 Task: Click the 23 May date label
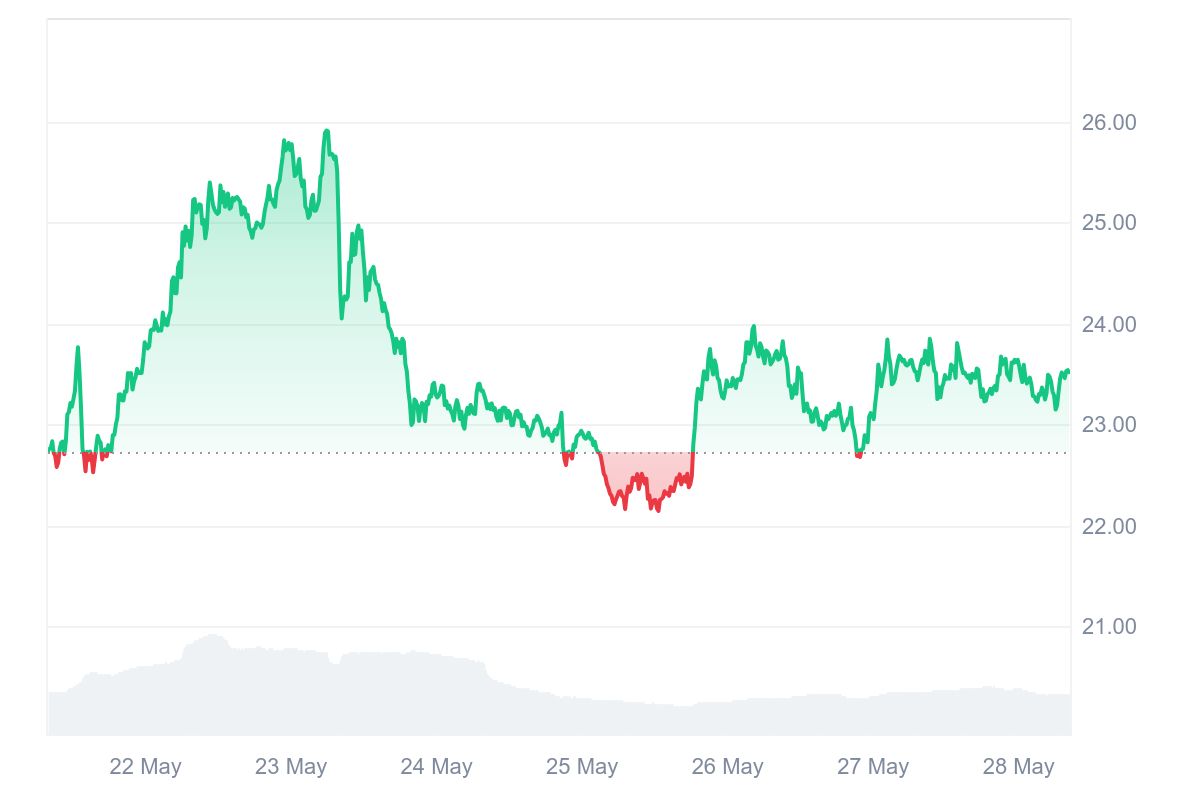coord(291,767)
